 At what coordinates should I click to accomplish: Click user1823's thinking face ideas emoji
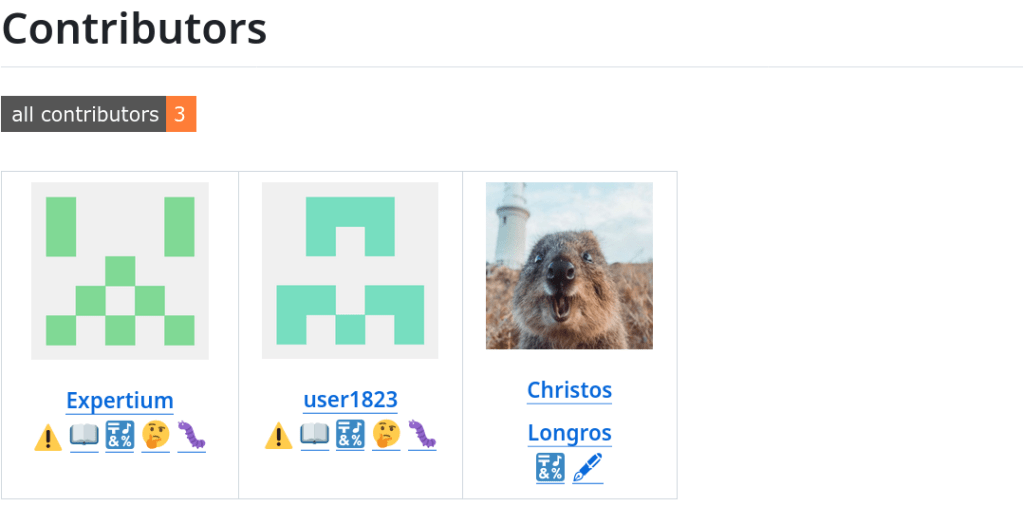(x=386, y=436)
